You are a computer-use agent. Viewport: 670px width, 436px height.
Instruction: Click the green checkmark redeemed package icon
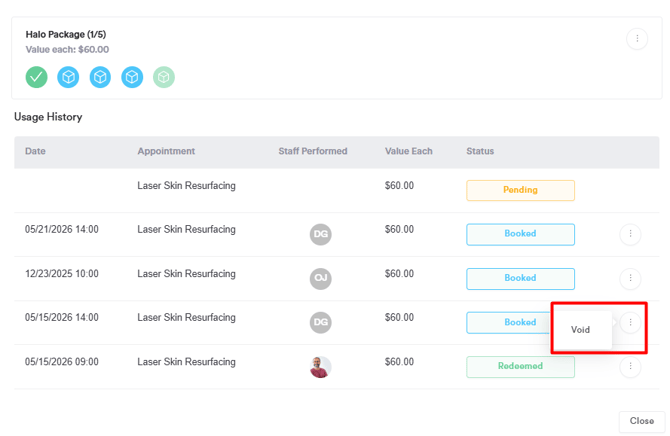coord(36,77)
